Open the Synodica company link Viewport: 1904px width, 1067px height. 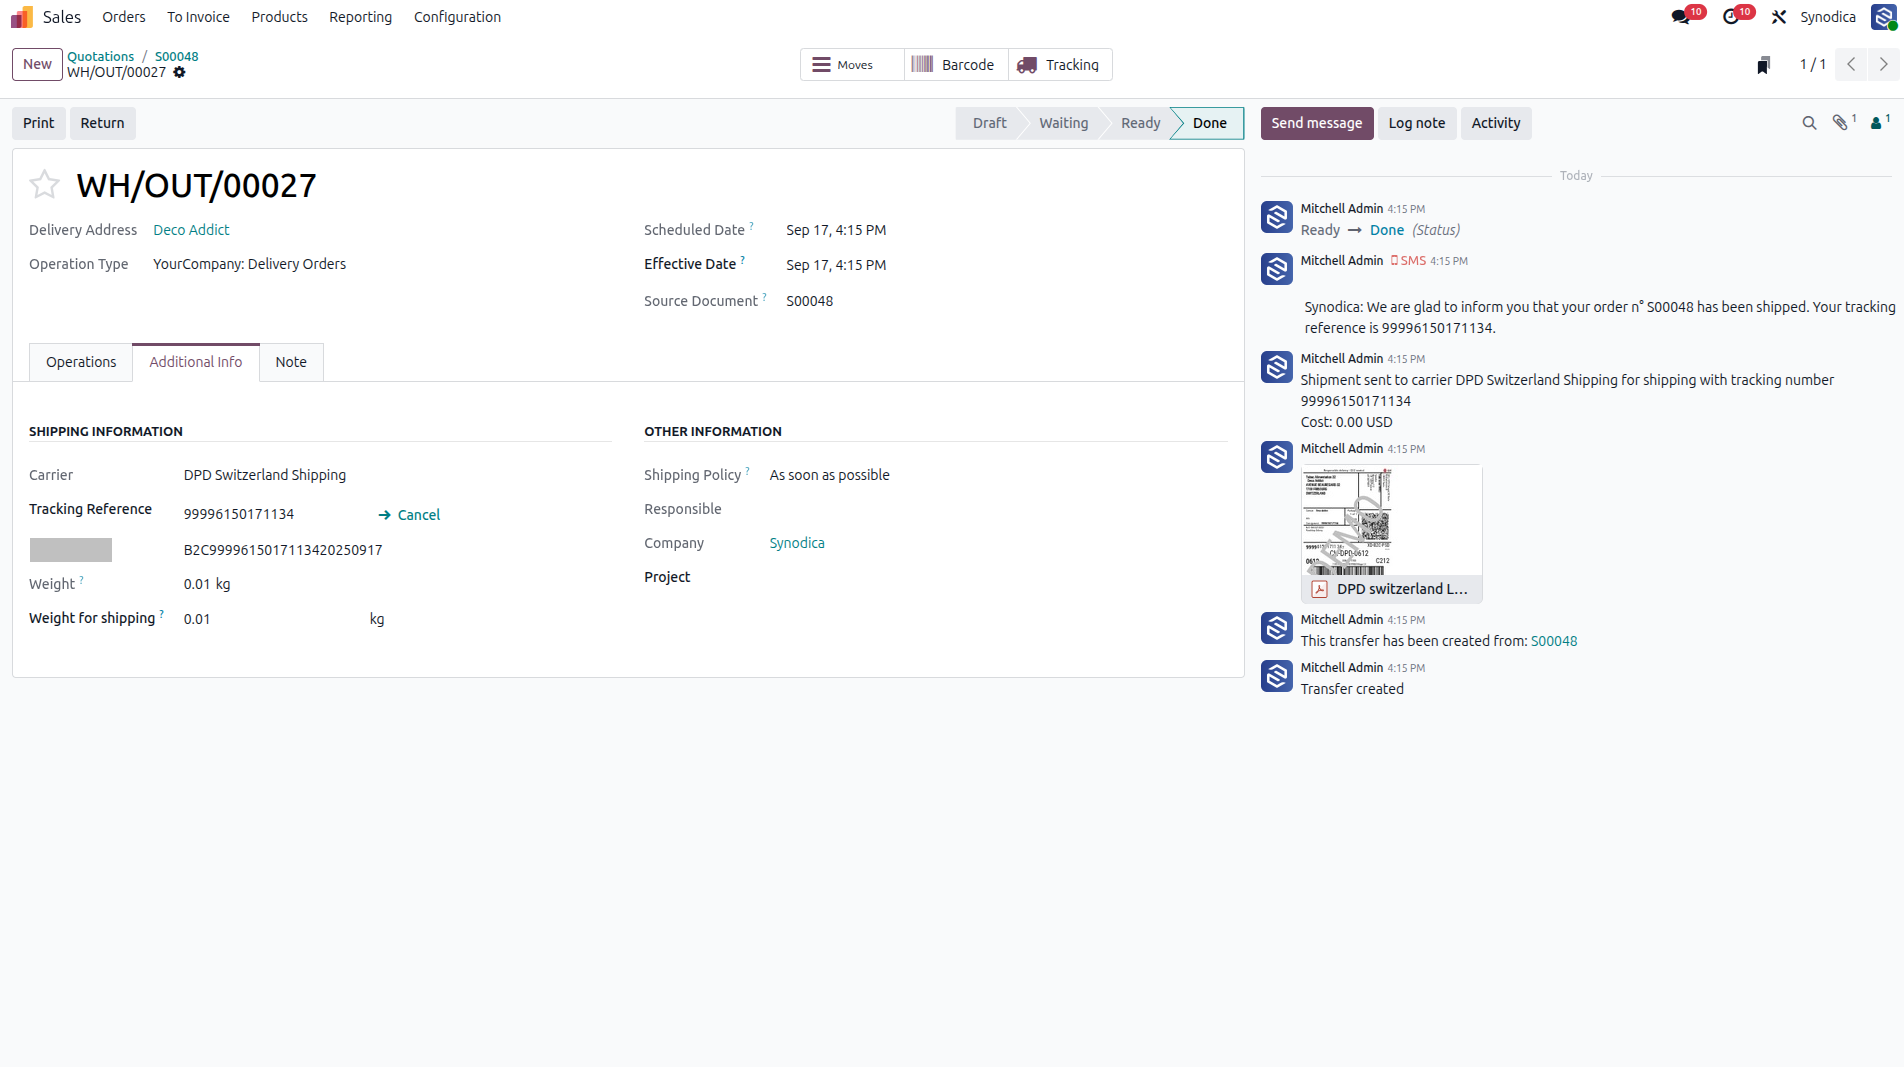coord(797,543)
